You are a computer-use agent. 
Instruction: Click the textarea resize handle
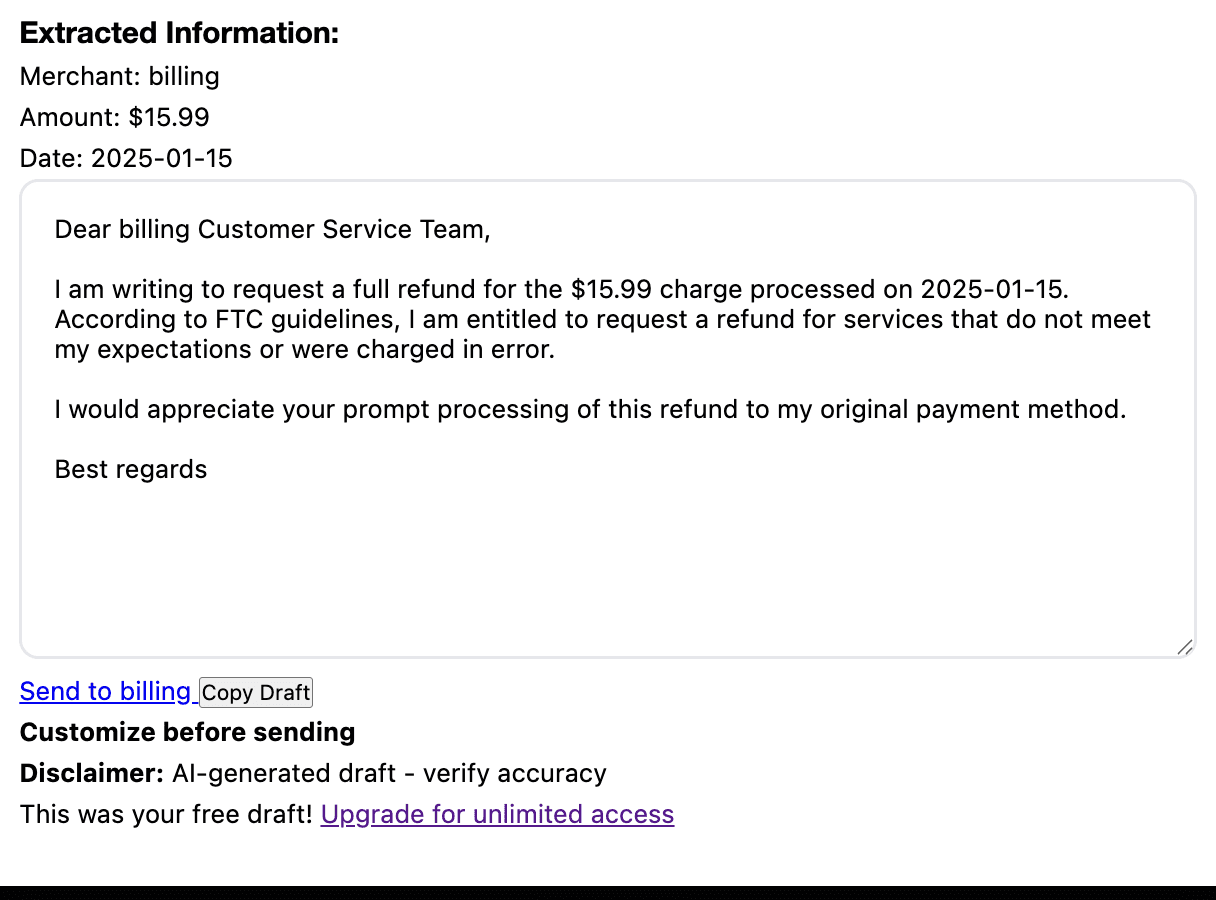click(x=1185, y=645)
